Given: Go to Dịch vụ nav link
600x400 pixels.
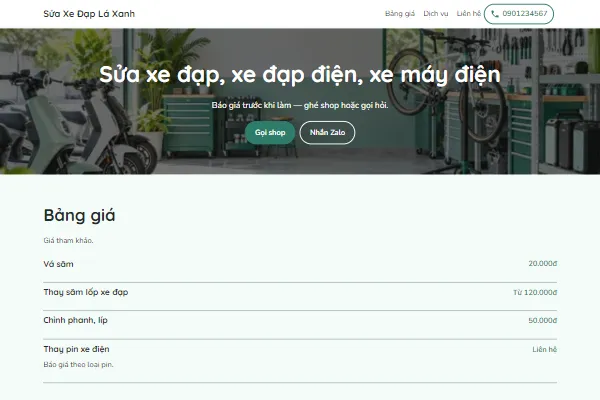Looking at the screenshot, I should (435, 13).
